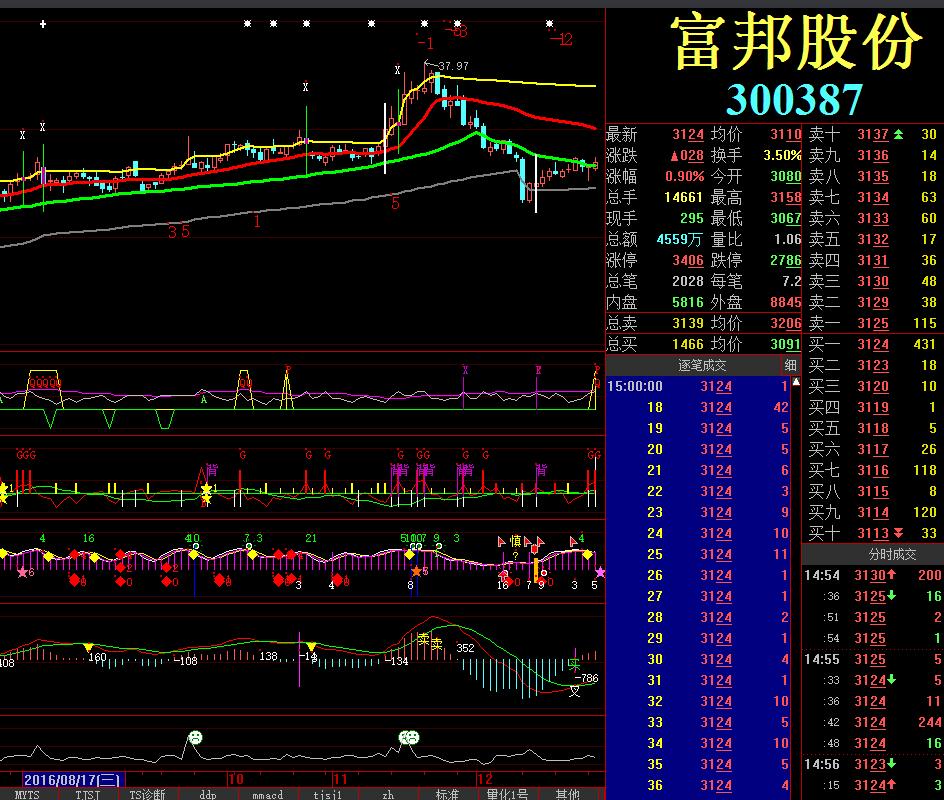
Task: Open the MYTS indicator tab
Action: point(27,795)
